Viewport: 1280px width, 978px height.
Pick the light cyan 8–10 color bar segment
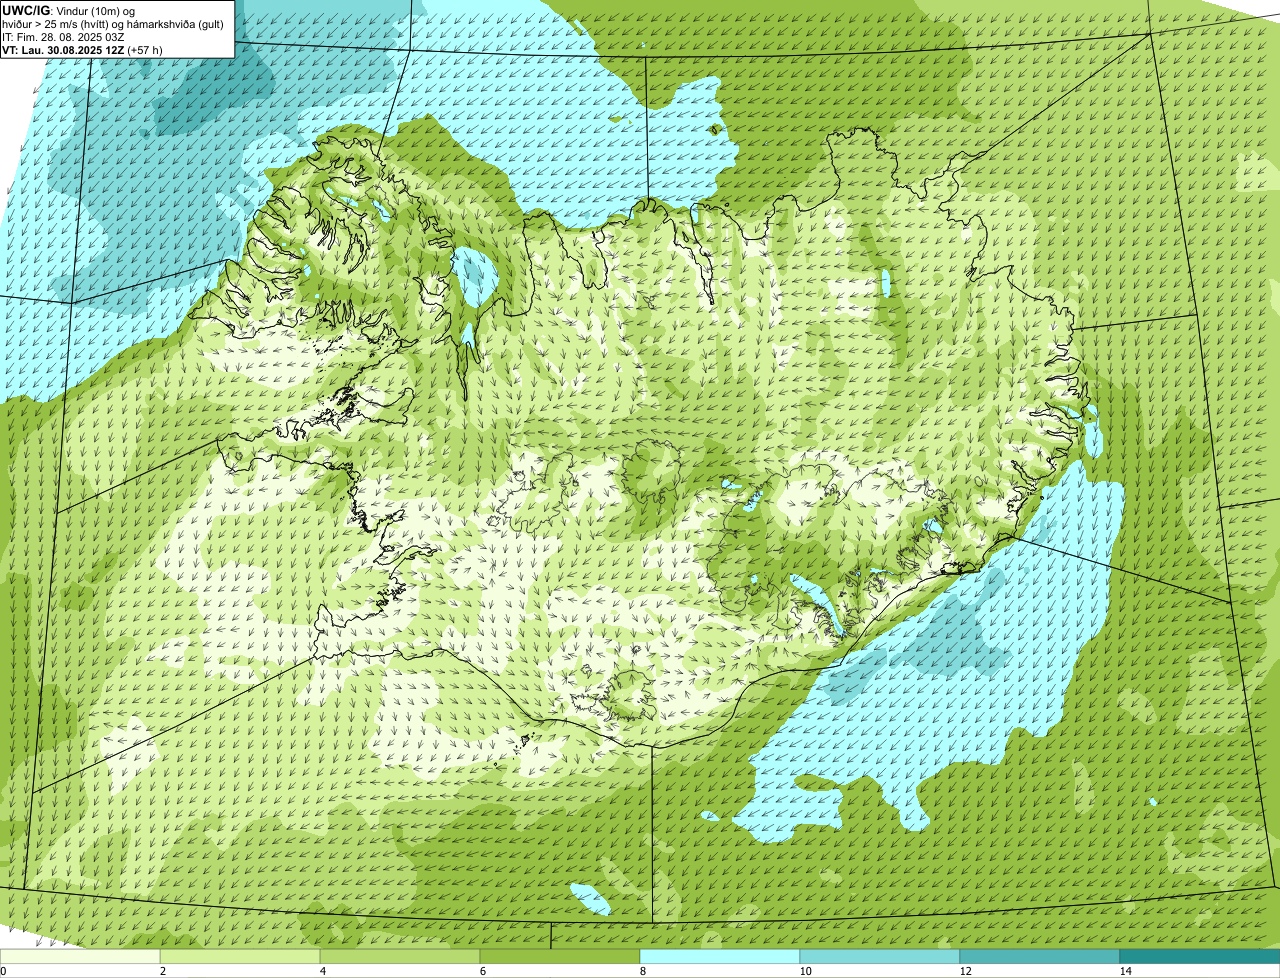pos(720,956)
